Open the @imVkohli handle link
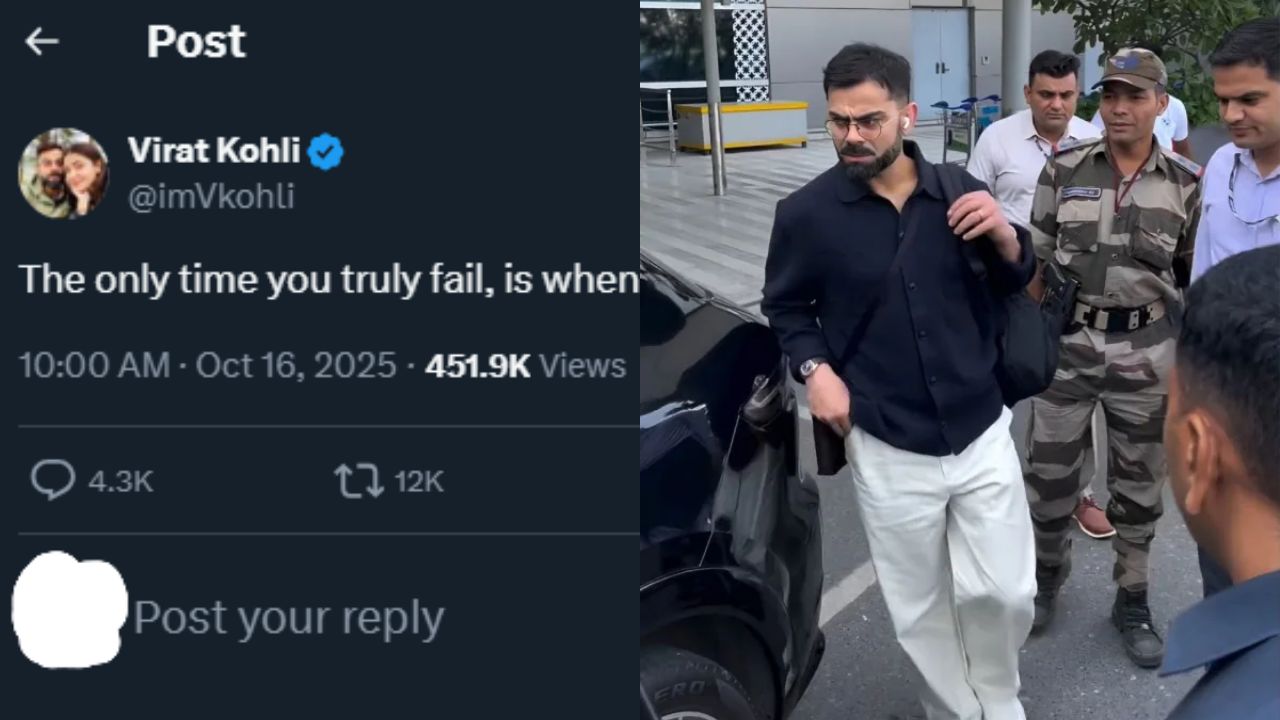Viewport: 1280px width, 720px height. coord(211,197)
